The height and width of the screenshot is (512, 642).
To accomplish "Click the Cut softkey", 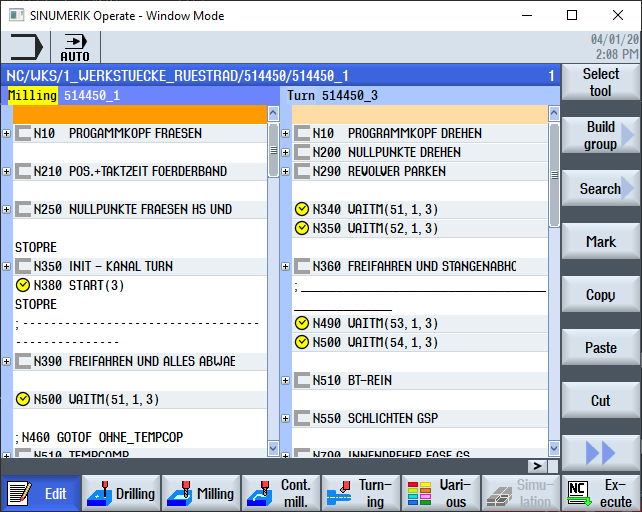I will [601, 400].
